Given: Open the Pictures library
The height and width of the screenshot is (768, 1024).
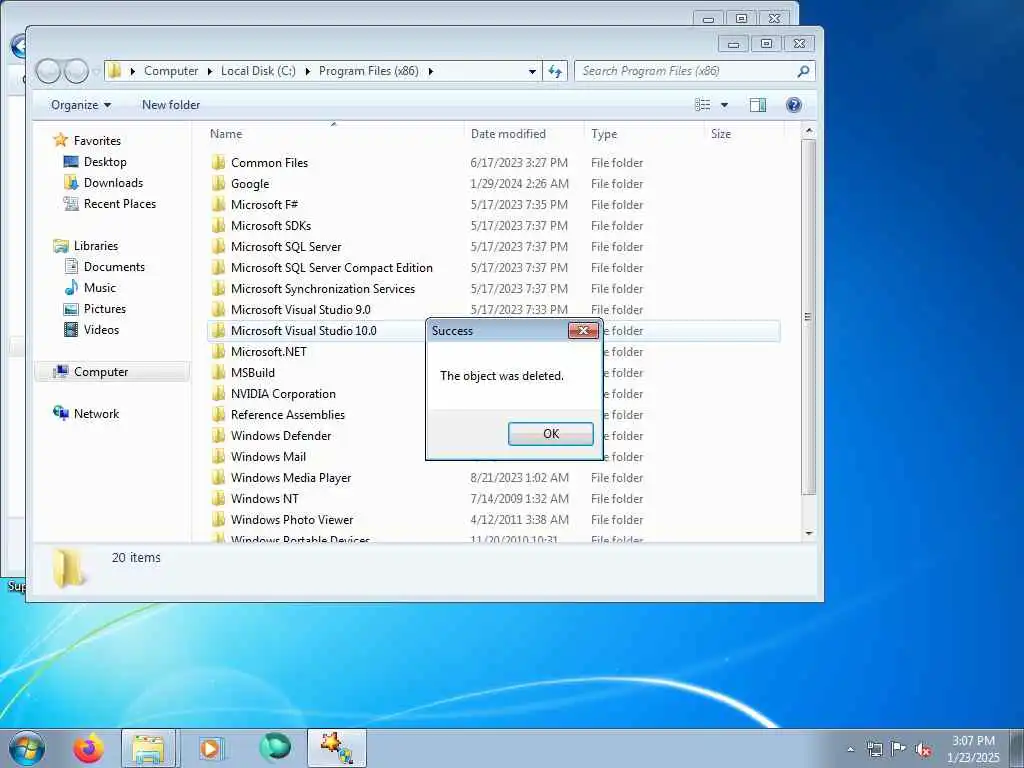Looking at the screenshot, I should (104, 309).
